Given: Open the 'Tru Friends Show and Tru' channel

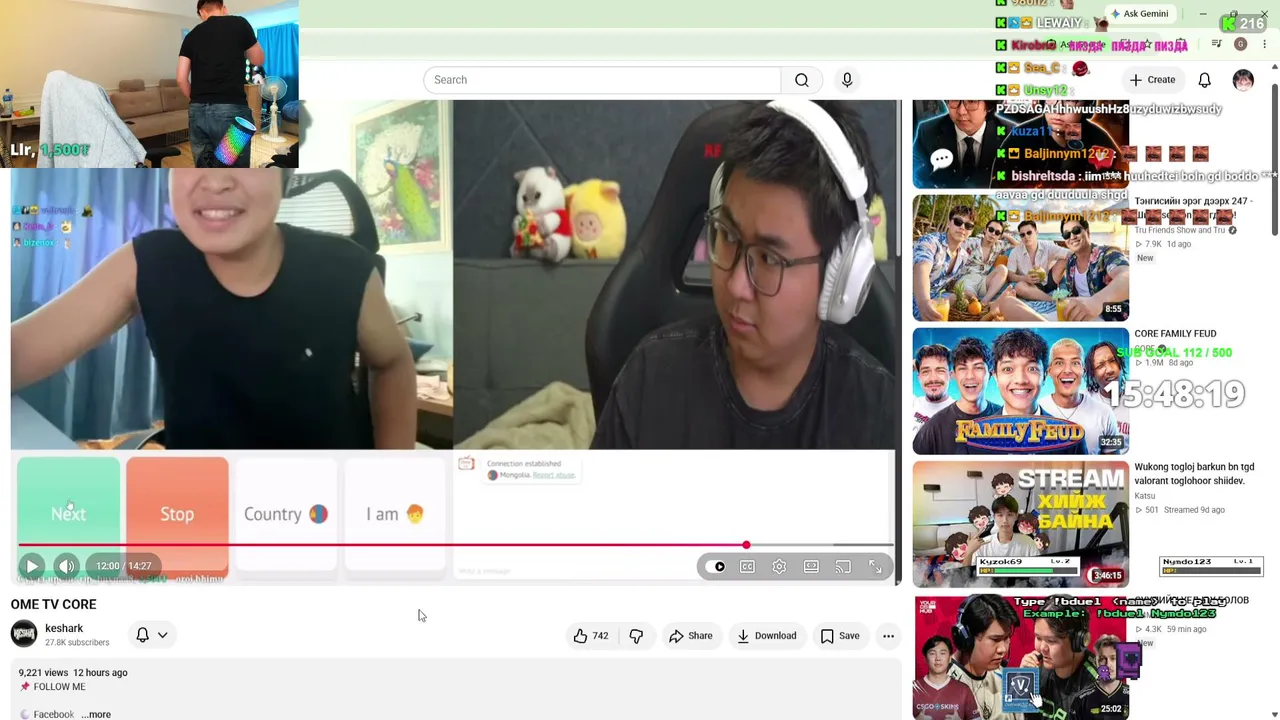Looking at the screenshot, I should tap(1179, 230).
